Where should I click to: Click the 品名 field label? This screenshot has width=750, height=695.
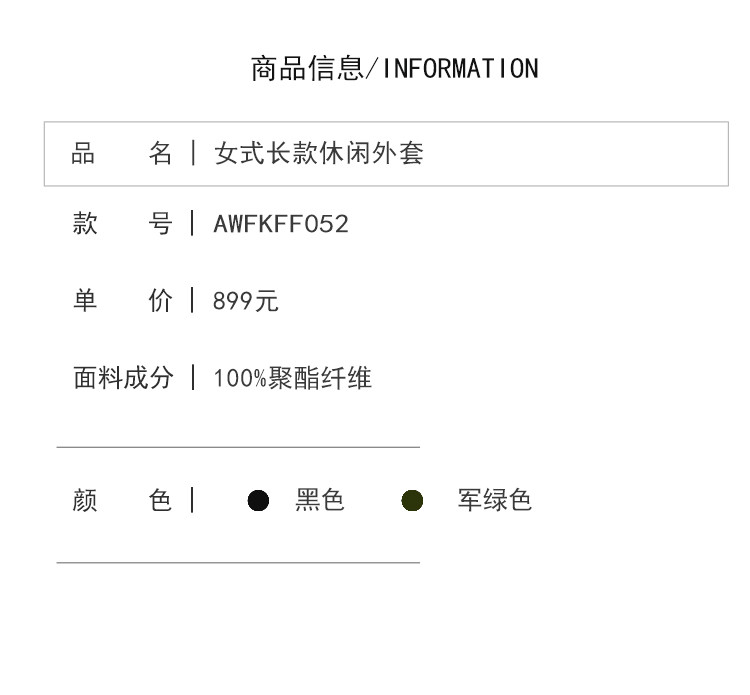pos(121,154)
